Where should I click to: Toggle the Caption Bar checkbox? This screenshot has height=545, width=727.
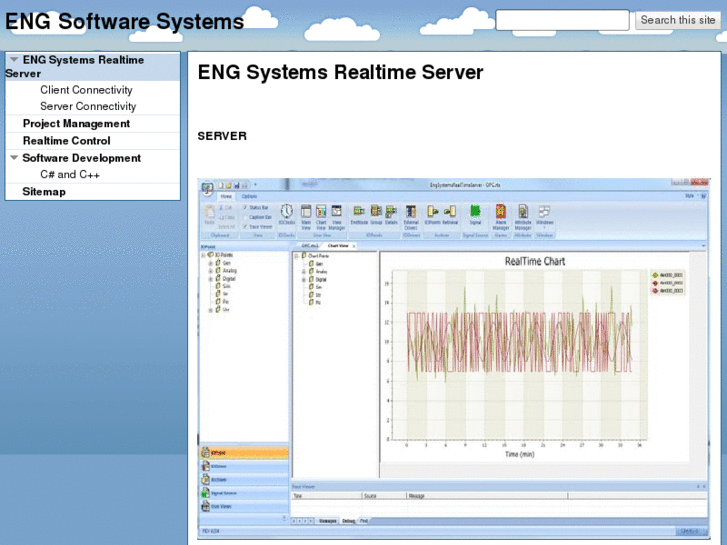(x=245, y=217)
